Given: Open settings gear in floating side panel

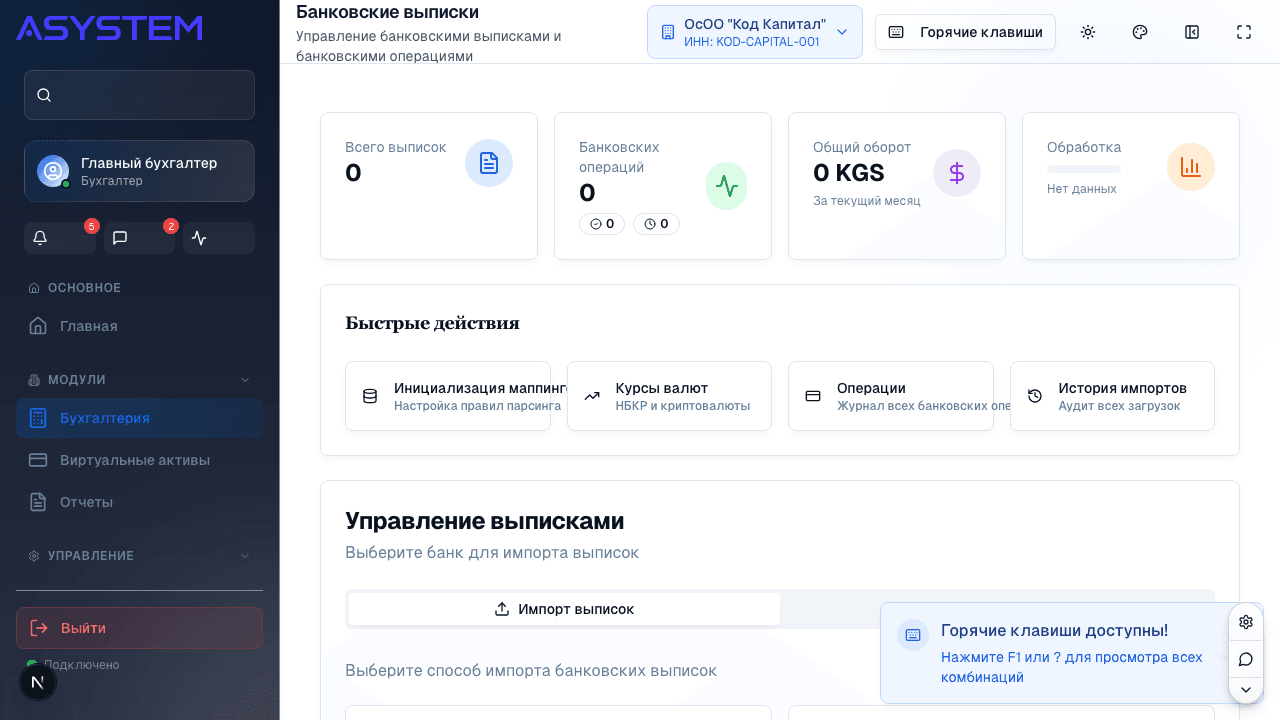Looking at the screenshot, I should (1245, 621).
